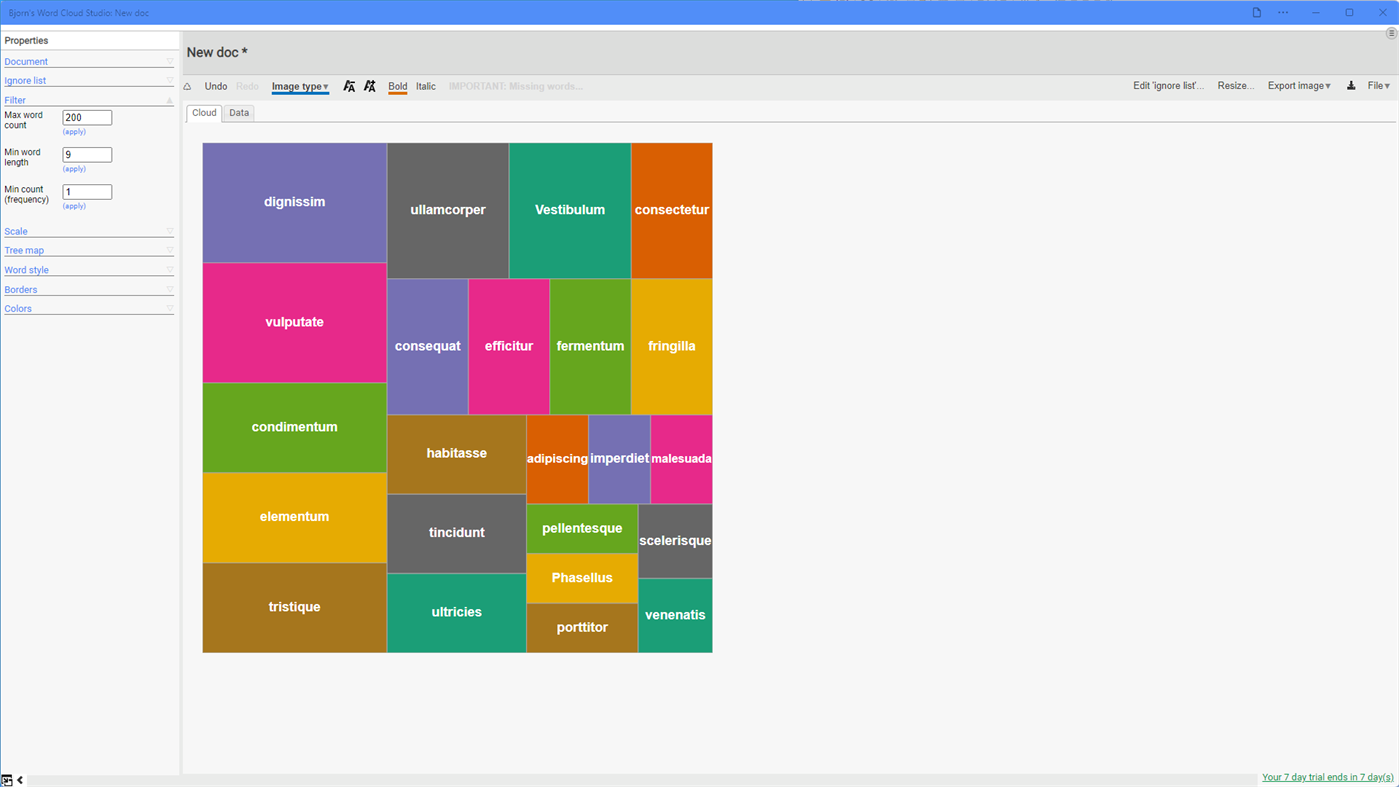
Task: Click the download icon near File menu
Action: tap(1349, 86)
